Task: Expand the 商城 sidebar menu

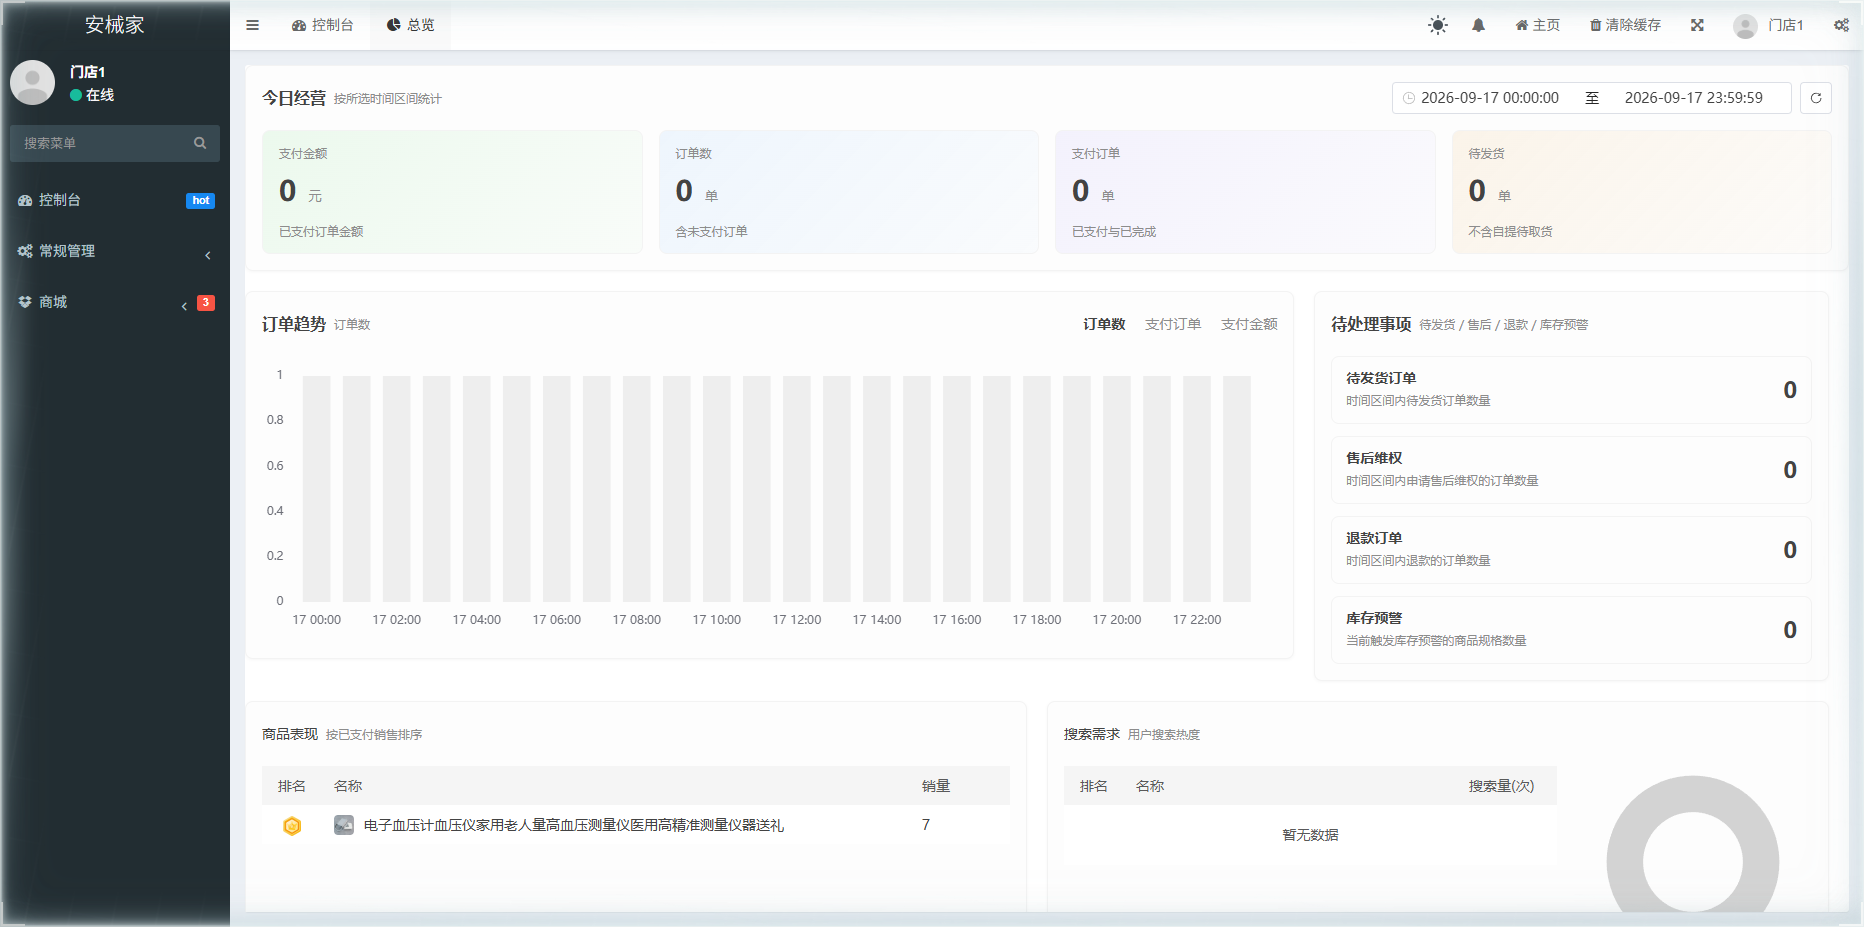Action: click(x=115, y=302)
